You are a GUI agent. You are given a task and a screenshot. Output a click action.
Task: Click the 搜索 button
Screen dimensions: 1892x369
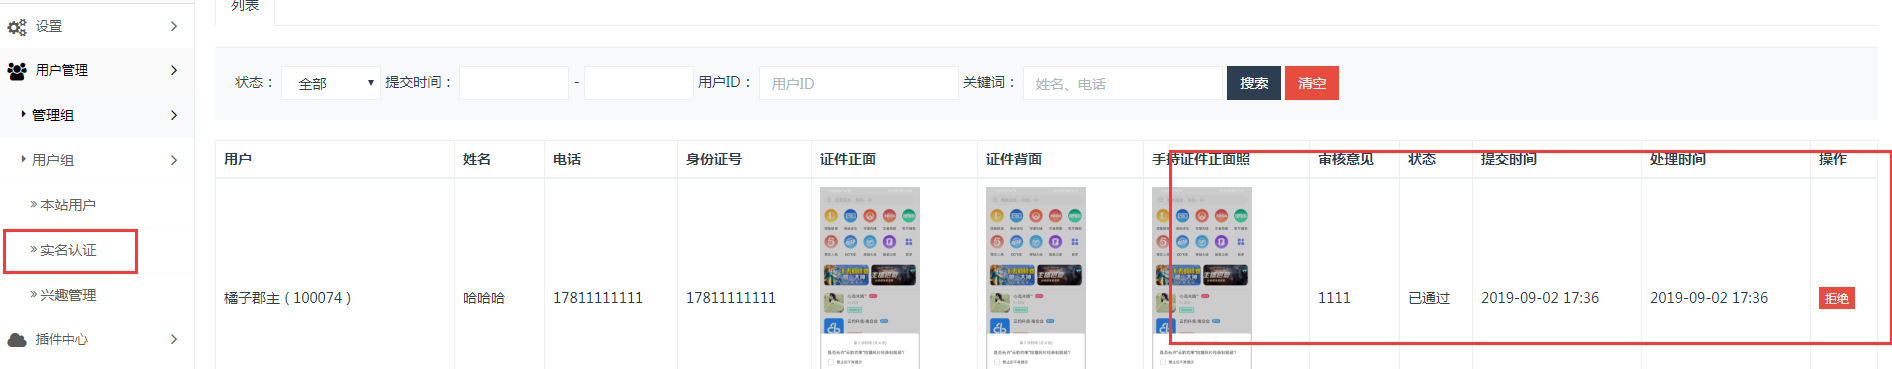[x=1253, y=83]
